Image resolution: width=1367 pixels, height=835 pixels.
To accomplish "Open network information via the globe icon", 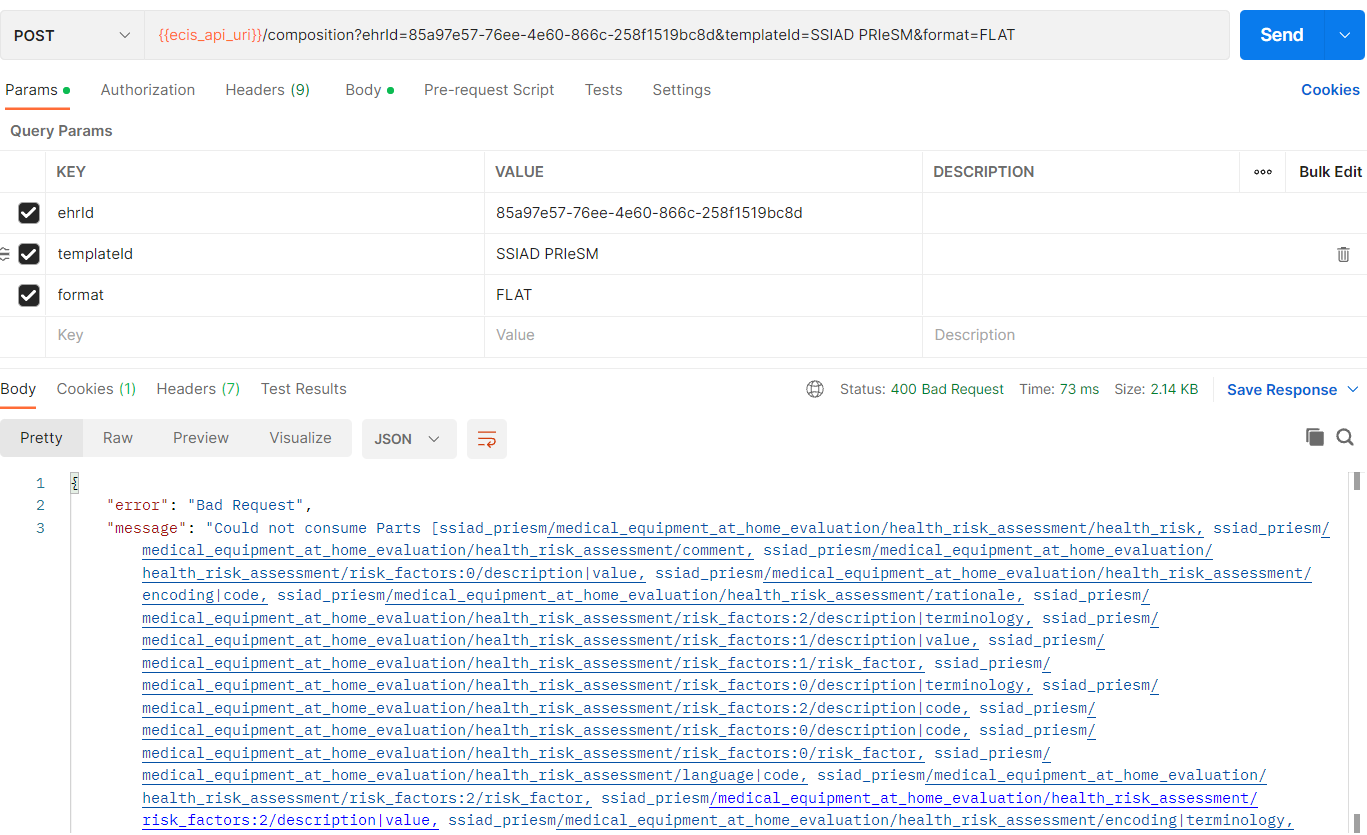I will click(x=814, y=388).
